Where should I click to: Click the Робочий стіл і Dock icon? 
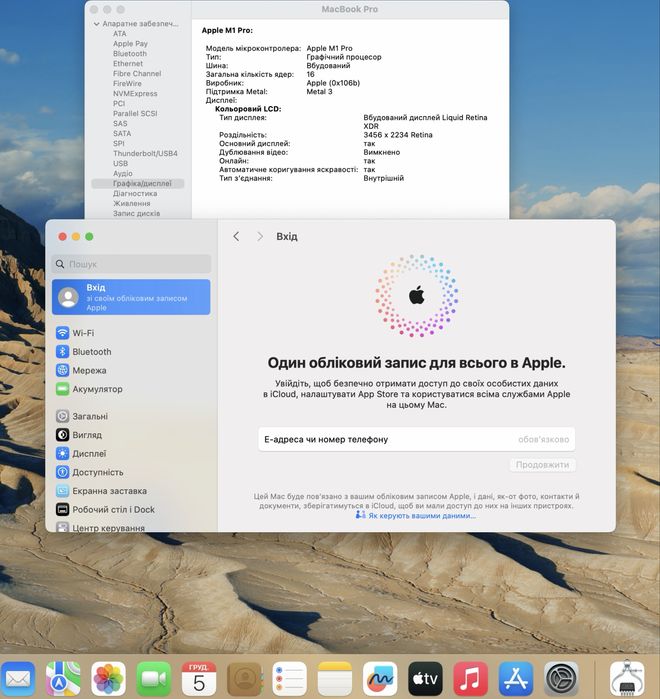(62, 510)
